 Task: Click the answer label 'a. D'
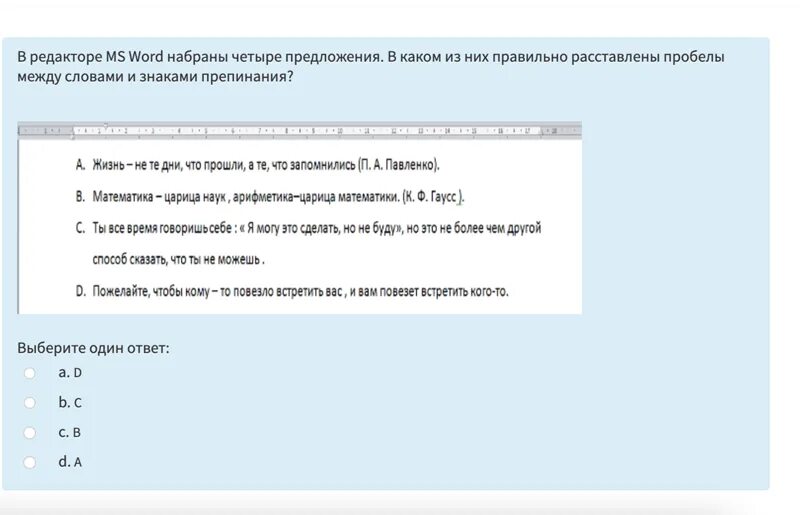[x=70, y=373]
